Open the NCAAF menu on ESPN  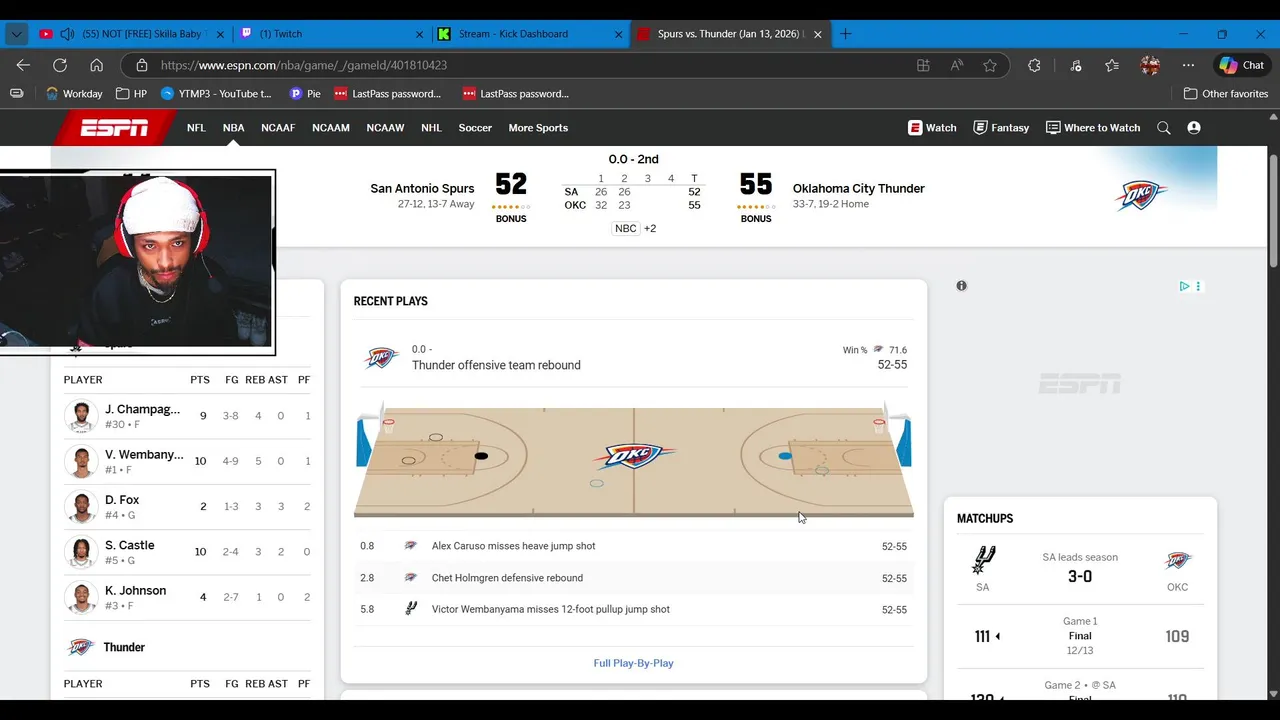pyautogui.click(x=278, y=128)
